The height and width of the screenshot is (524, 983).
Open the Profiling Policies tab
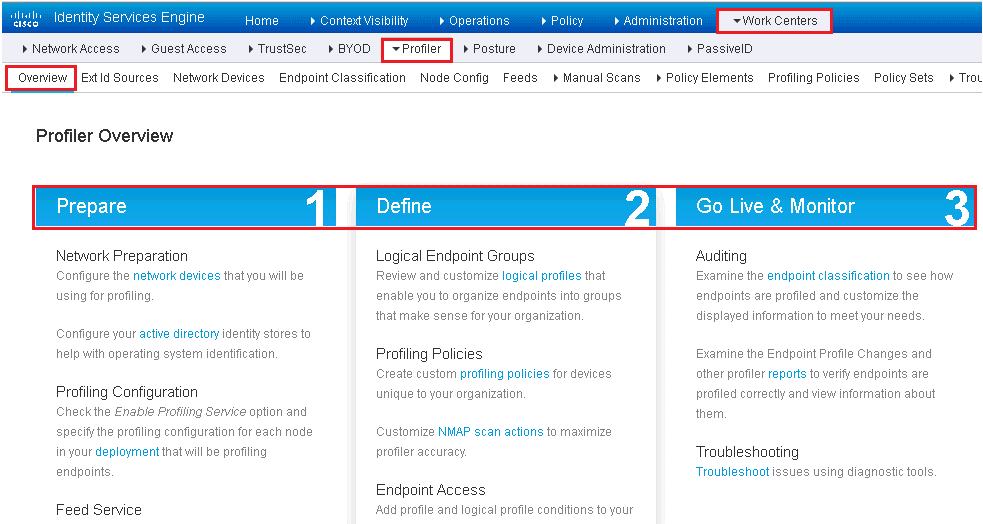click(x=814, y=78)
